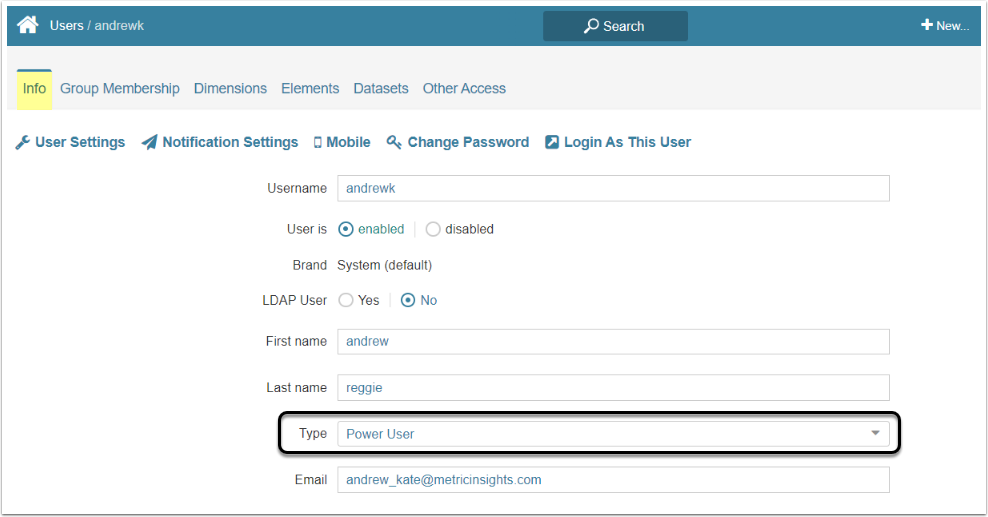Click the plus icon beside New
The height and width of the screenshot is (517, 988).
coord(927,25)
